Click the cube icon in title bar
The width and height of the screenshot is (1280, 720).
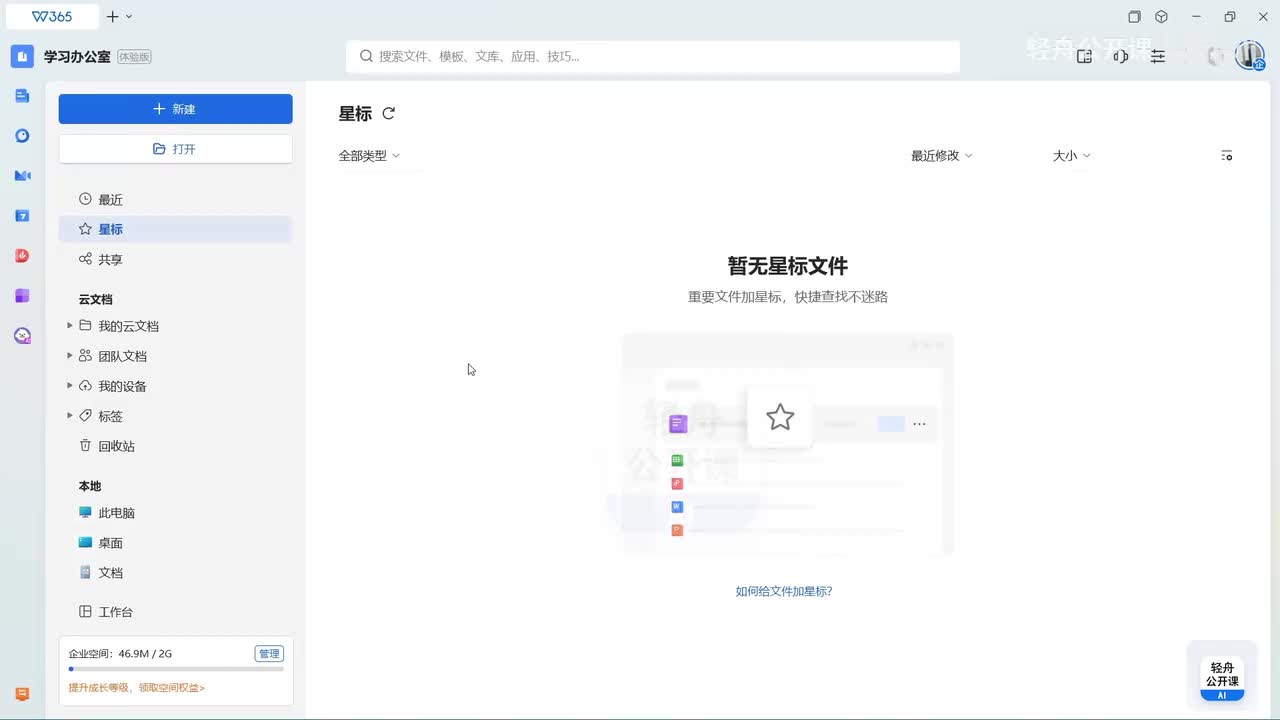(1161, 16)
